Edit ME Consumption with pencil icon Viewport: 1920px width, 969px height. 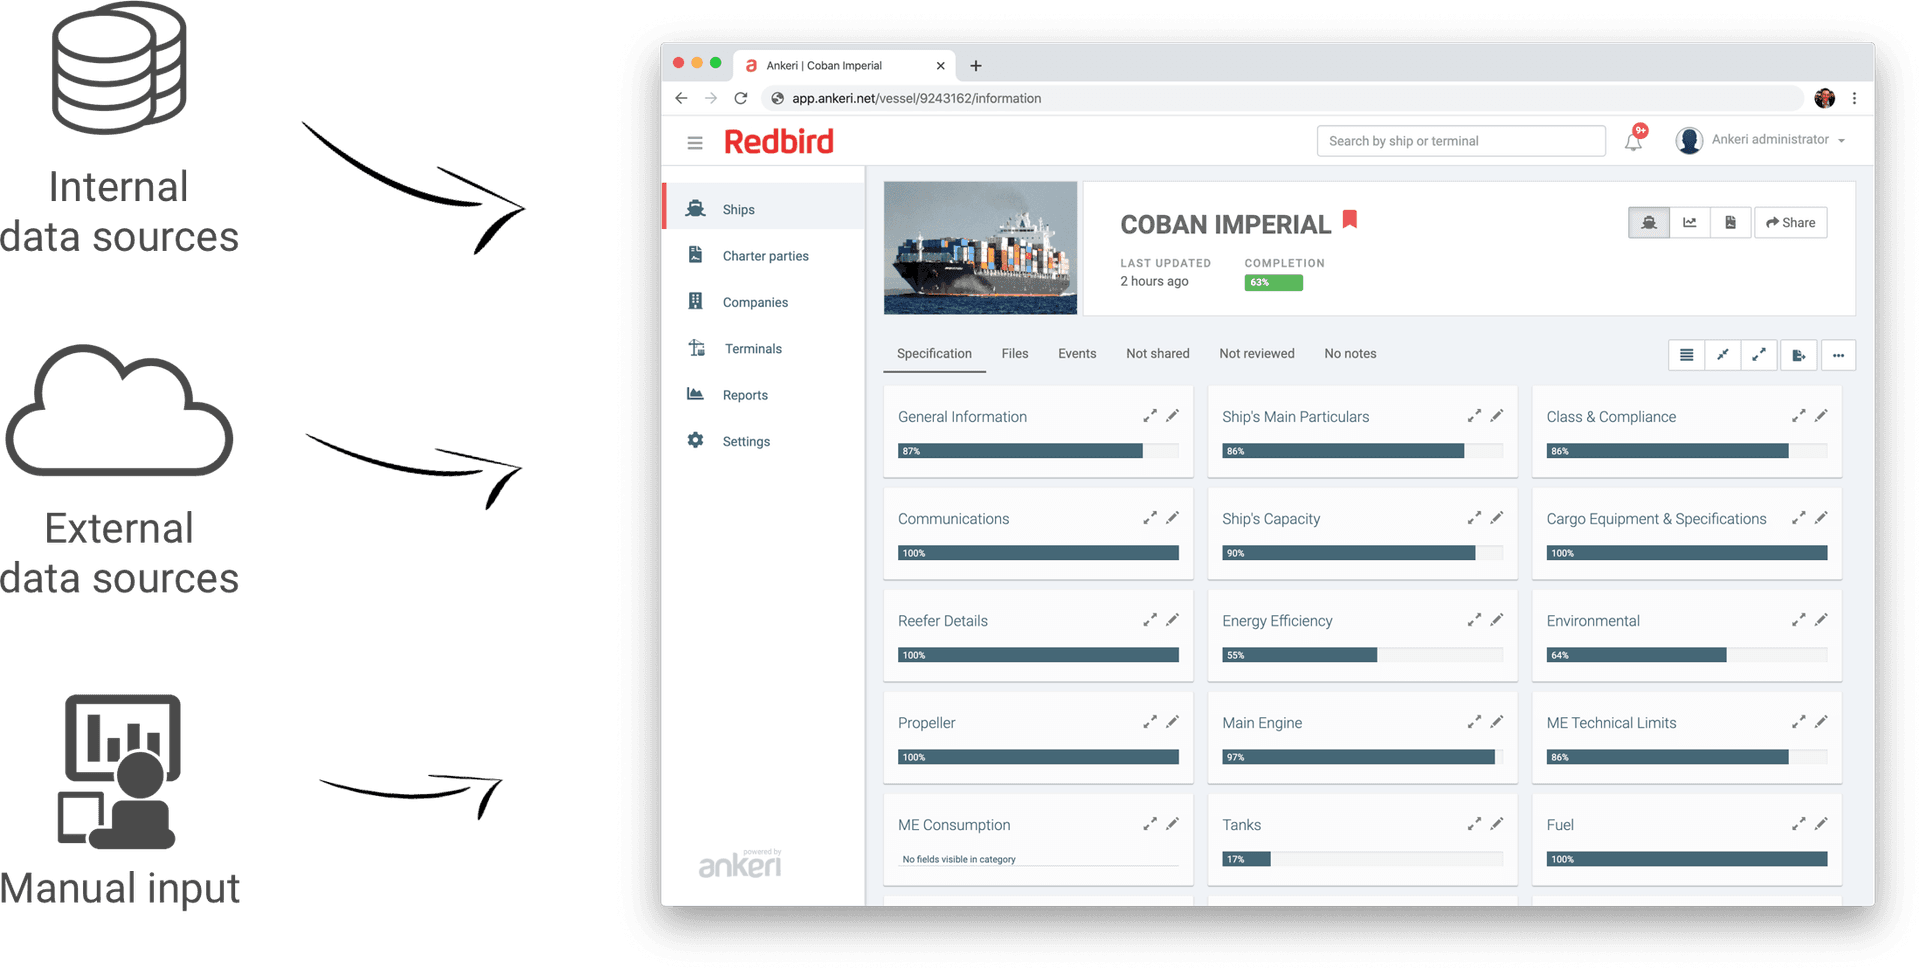pyautogui.click(x=1173, y=824)
